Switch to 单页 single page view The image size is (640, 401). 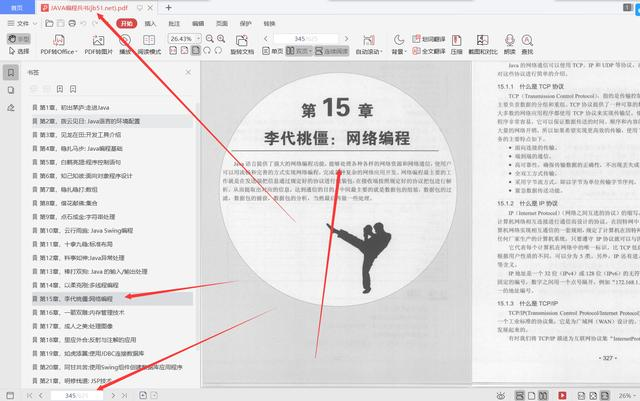pos(272,51)
